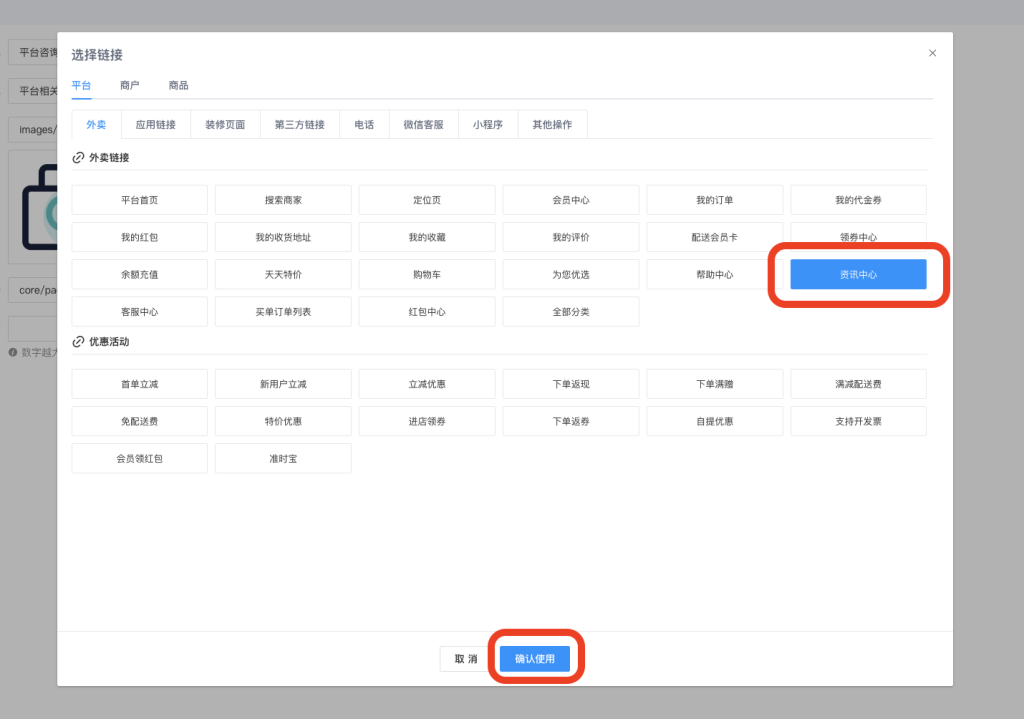Open the 应用链接 sub-tab
Viewport: 1024px width, 719px height.
(155, 125)
